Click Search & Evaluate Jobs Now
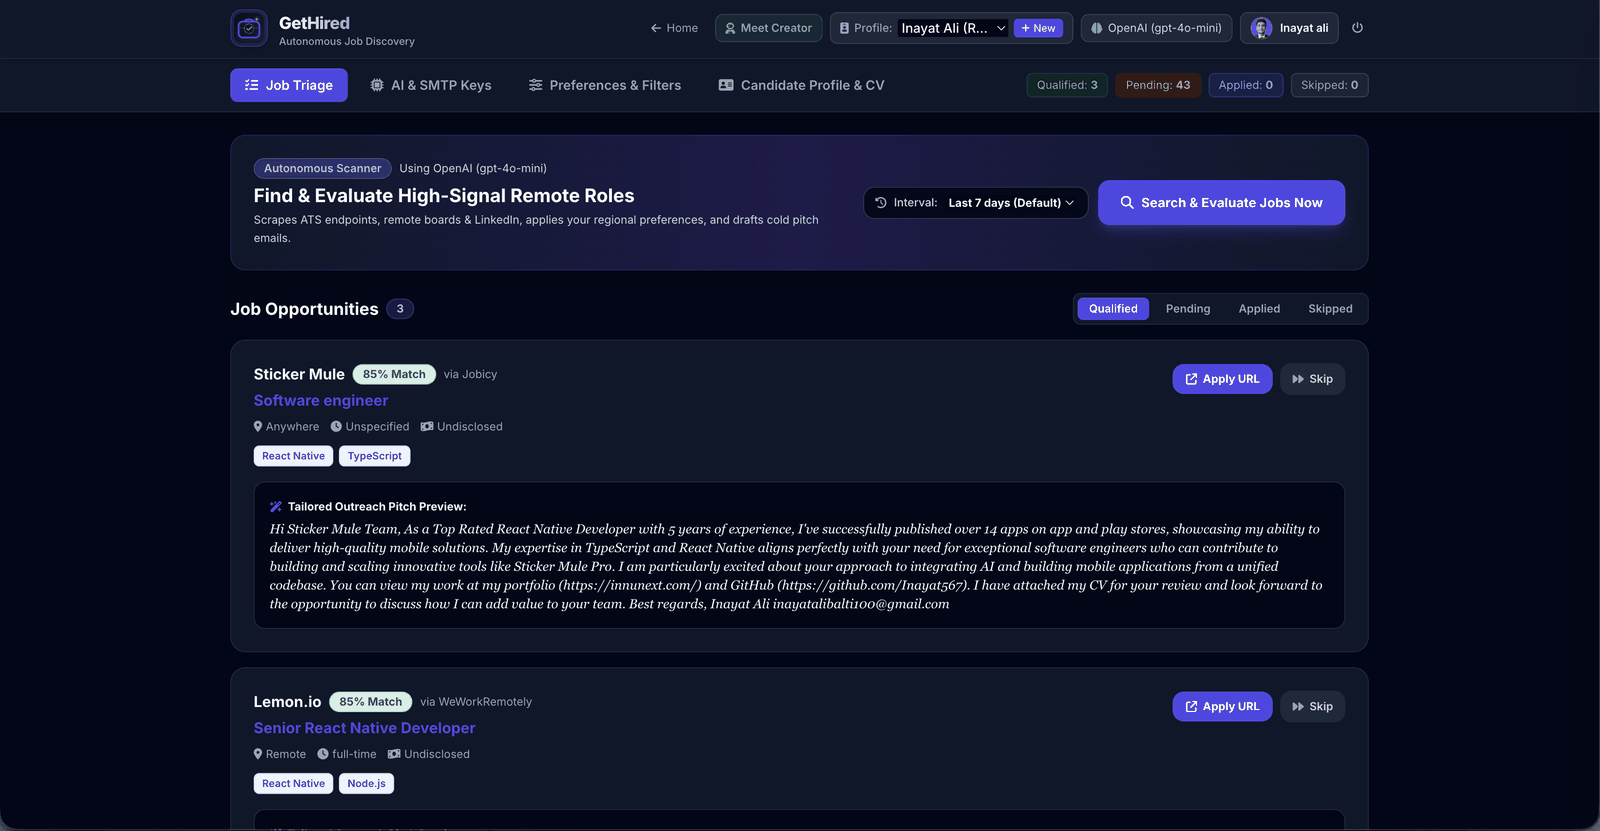Image resolution: width=1600 pixels, height=831 pixels. pos(1221,203)
